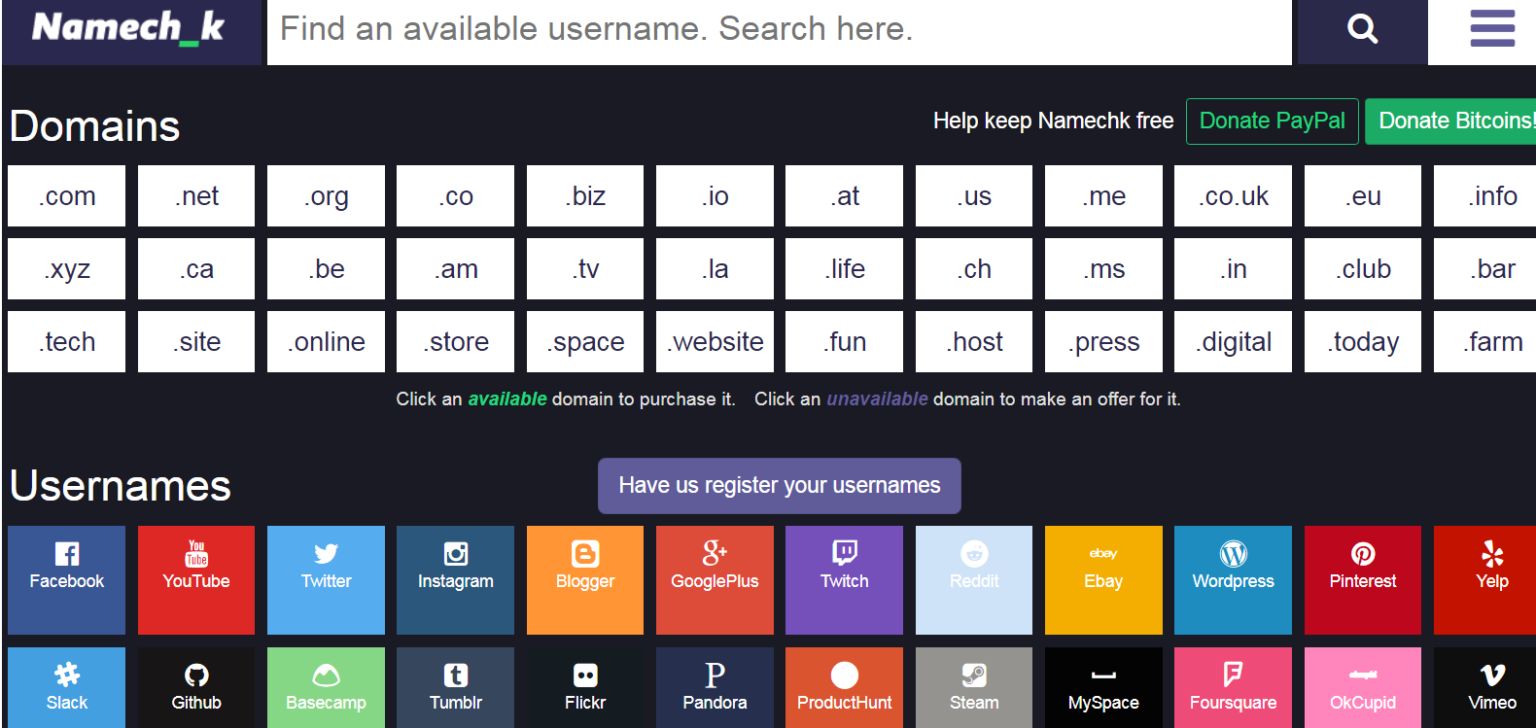Image resolution: width=1536 pixels, height=728 pixels.
Task: Select the .us domain
Action: pos(974,196)
